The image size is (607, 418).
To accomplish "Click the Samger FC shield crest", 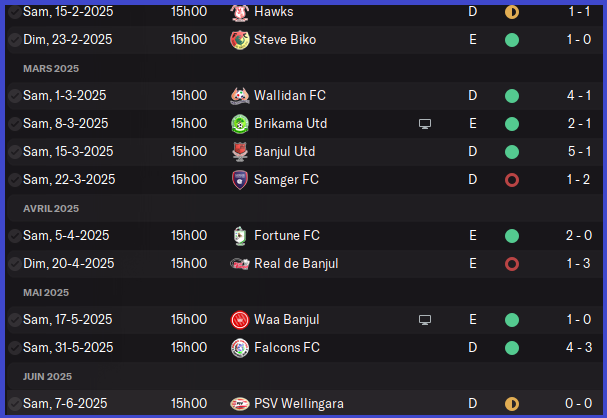I will tap(239, 180).
